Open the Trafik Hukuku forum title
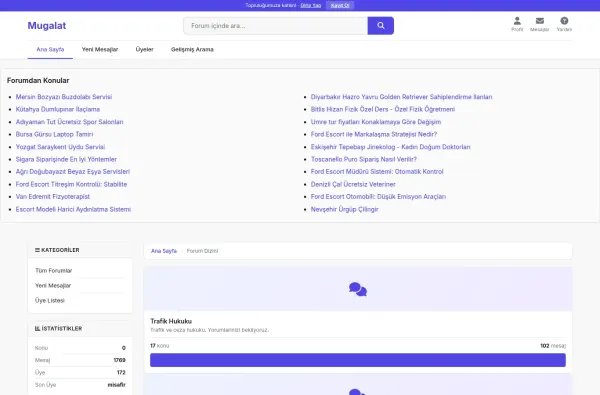 (x=171, y=321)
